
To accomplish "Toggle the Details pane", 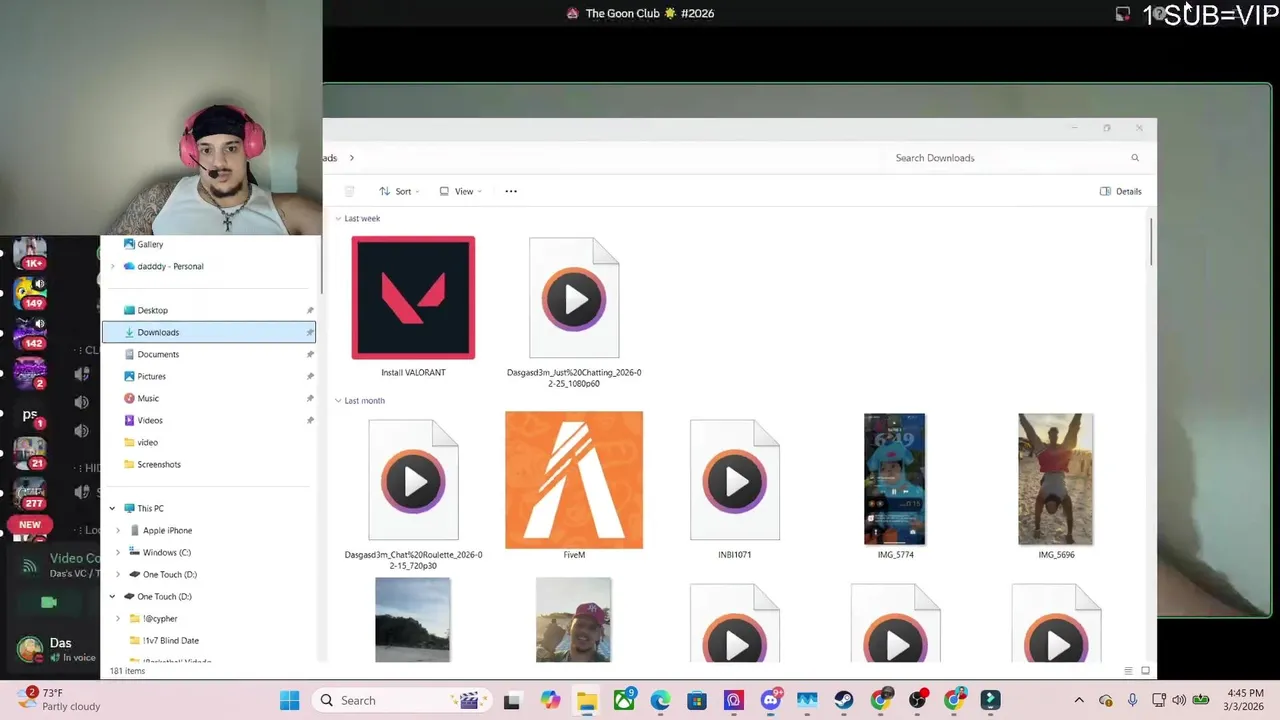I will (1121, 191).
